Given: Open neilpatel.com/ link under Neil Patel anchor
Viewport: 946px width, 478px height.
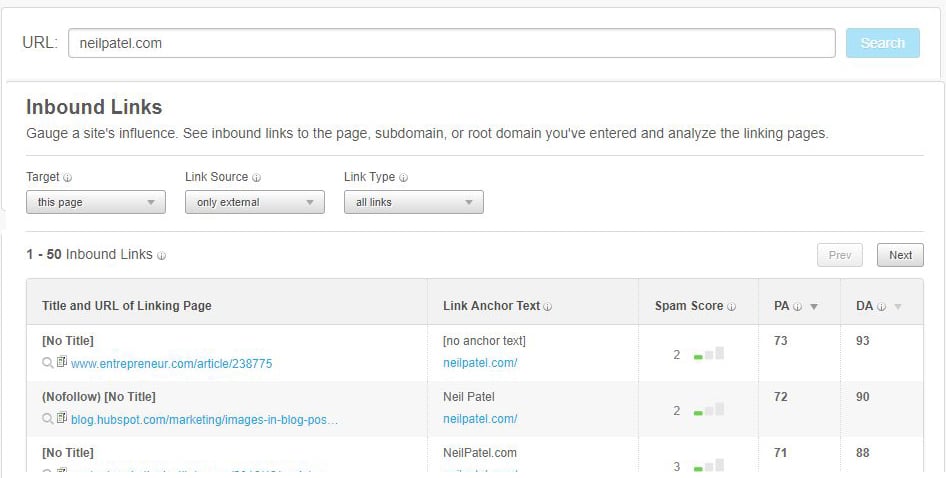Looking at the screenshot, I should tap(480, 419).
